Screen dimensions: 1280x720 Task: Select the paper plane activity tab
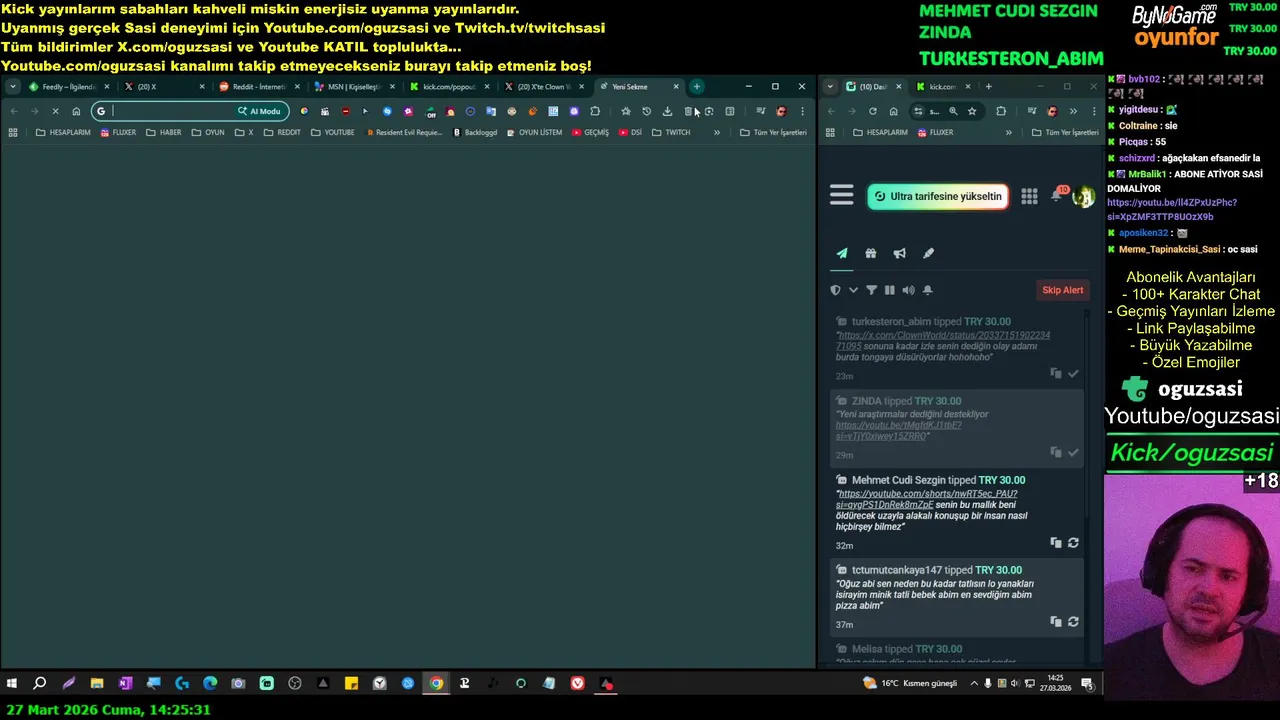(x=842, y=253)
